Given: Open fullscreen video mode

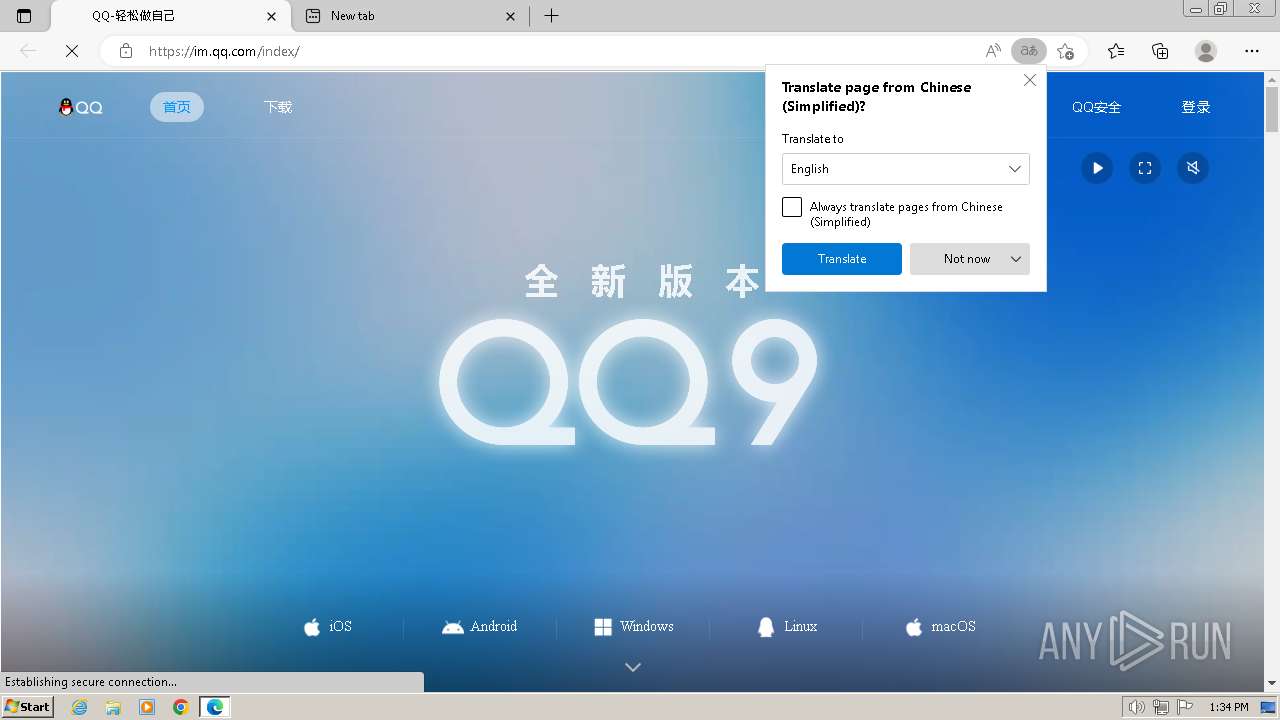Looking at the screenshot, I should (1145, 168).
